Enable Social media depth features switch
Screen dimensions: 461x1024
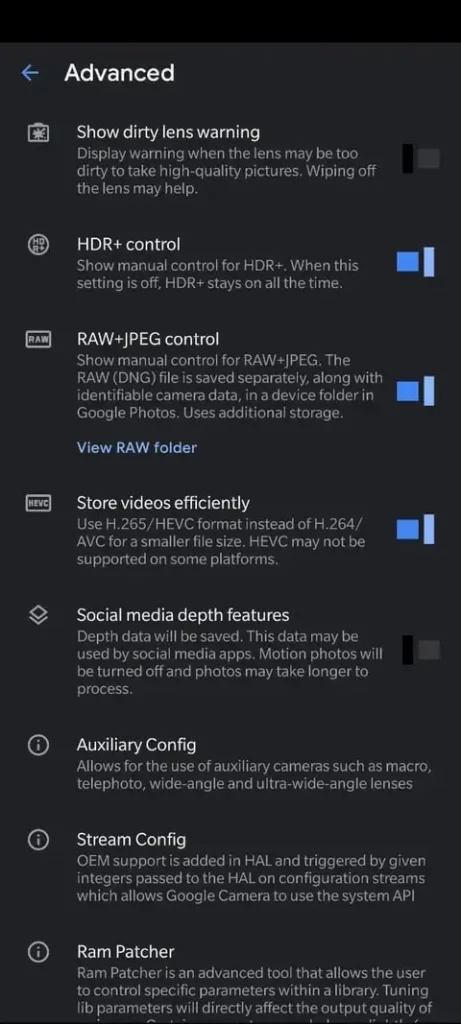pos(421,650)
